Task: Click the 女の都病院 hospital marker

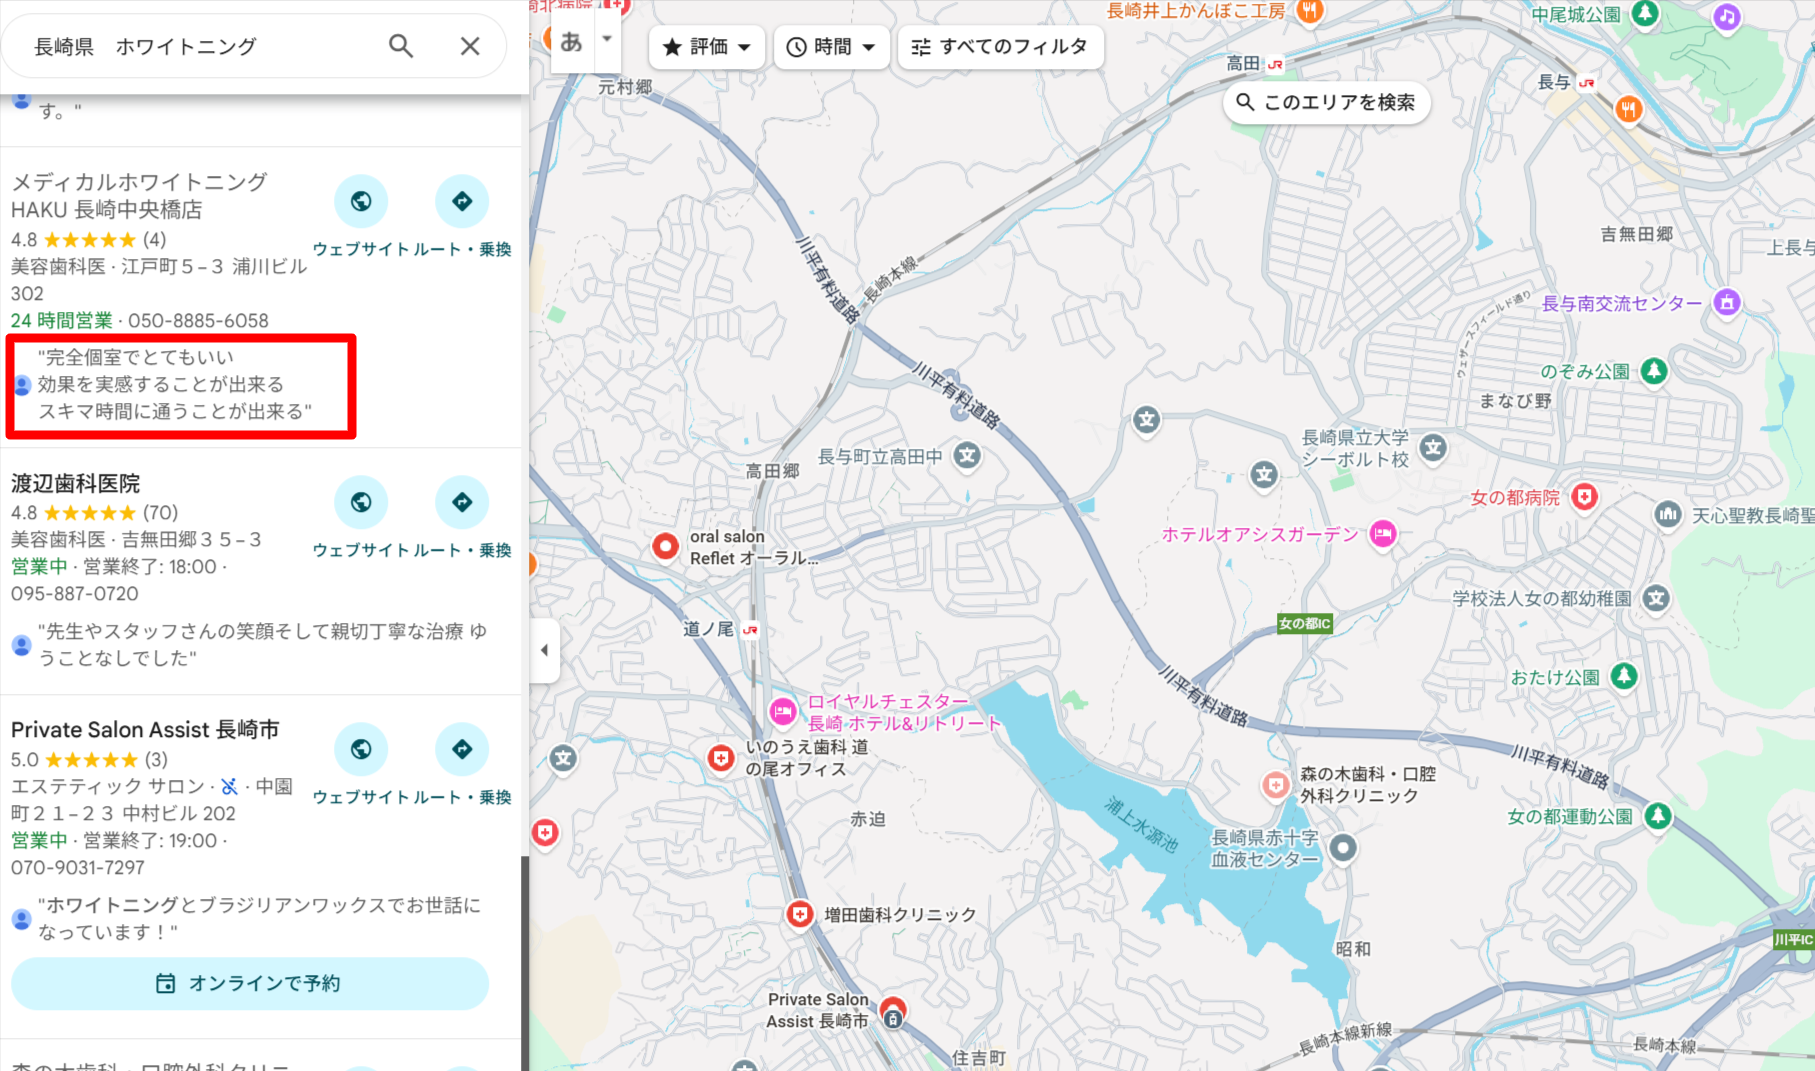Action: coord(1584,497)
